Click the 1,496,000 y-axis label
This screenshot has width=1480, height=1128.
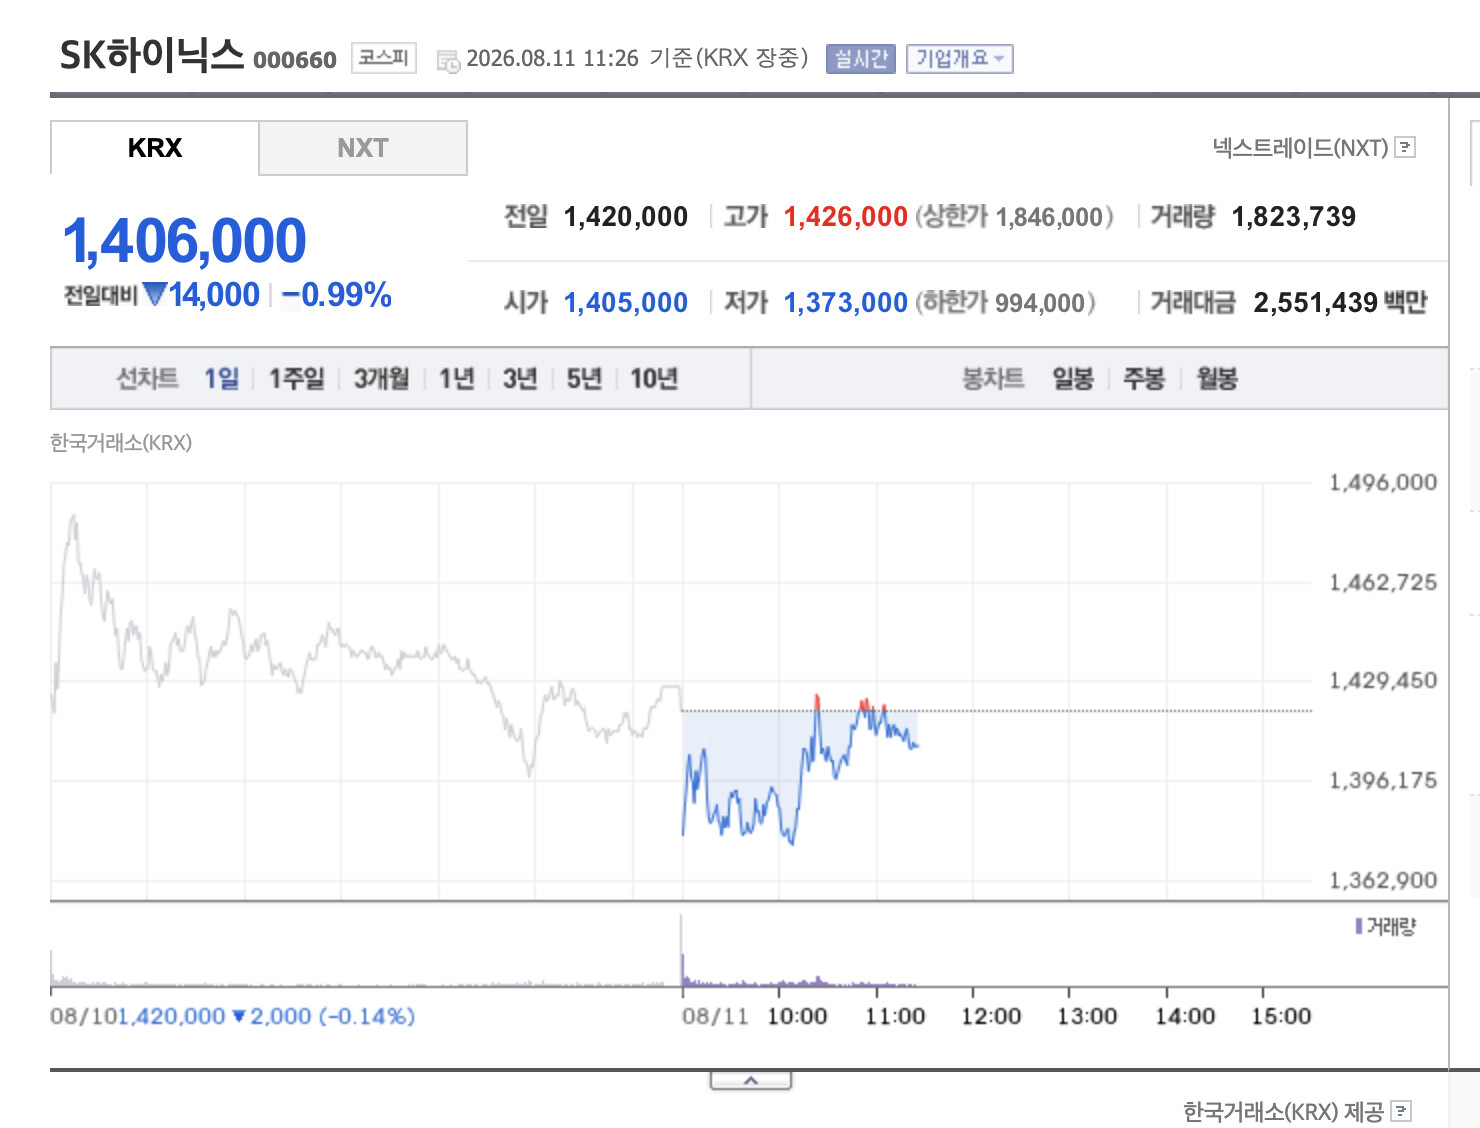(1383, 483)
